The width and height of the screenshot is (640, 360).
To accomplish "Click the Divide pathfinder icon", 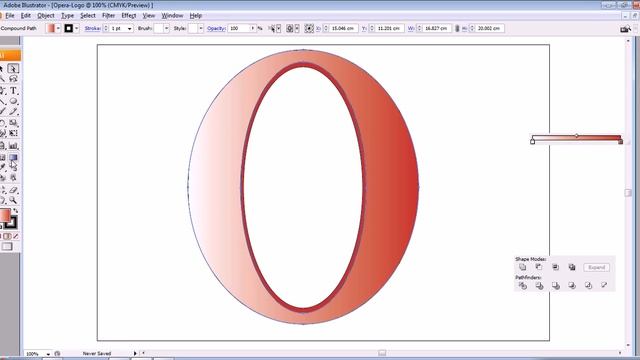I will pyautogui.click(x=522, y=285).
